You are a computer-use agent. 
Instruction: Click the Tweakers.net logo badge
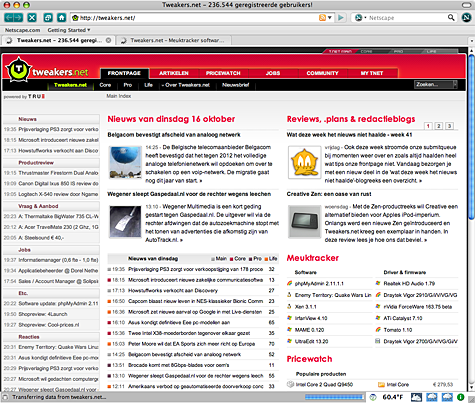(19, 70)
